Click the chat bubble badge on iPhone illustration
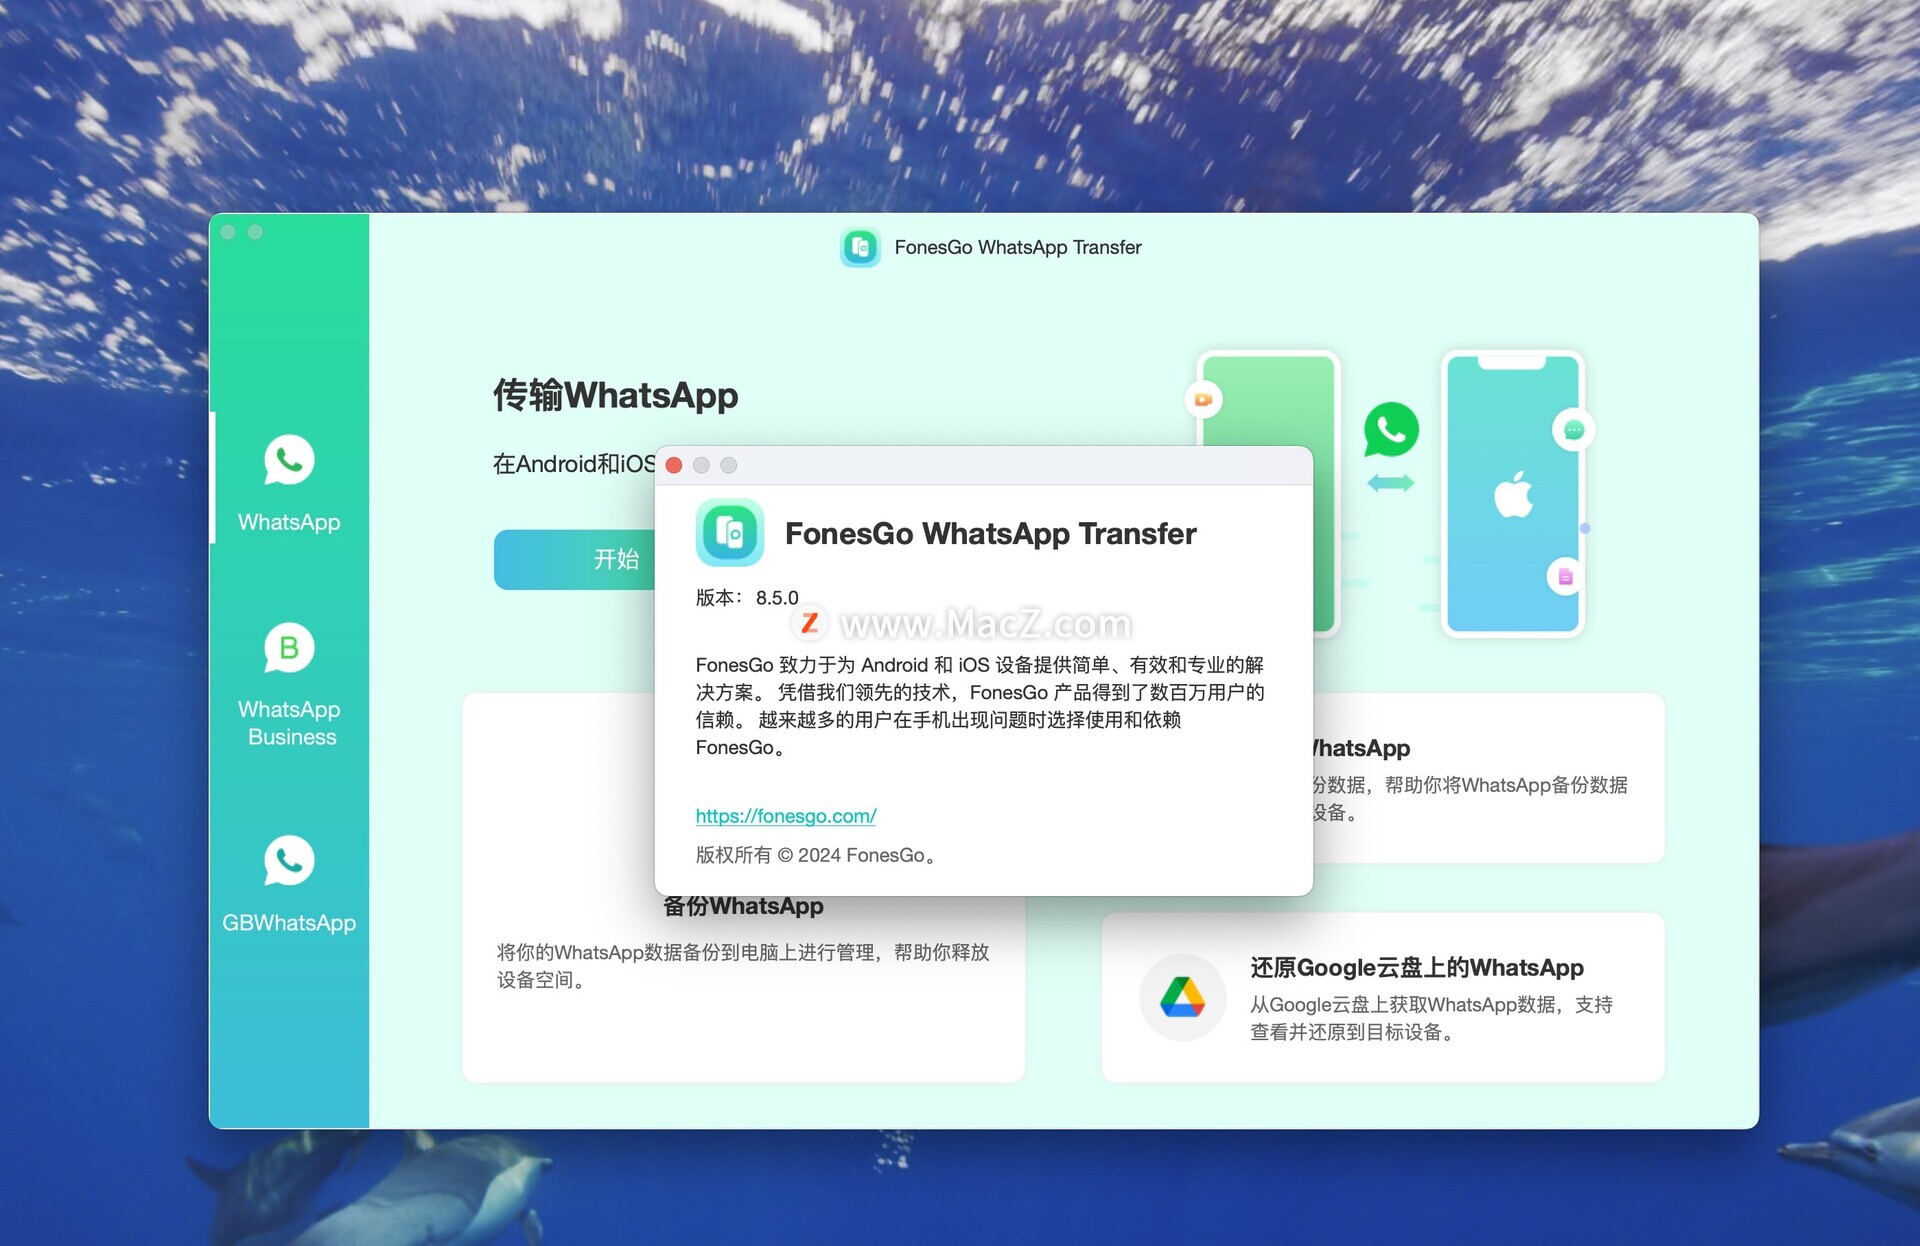 pyautogui.click(x=1574, y=430)
